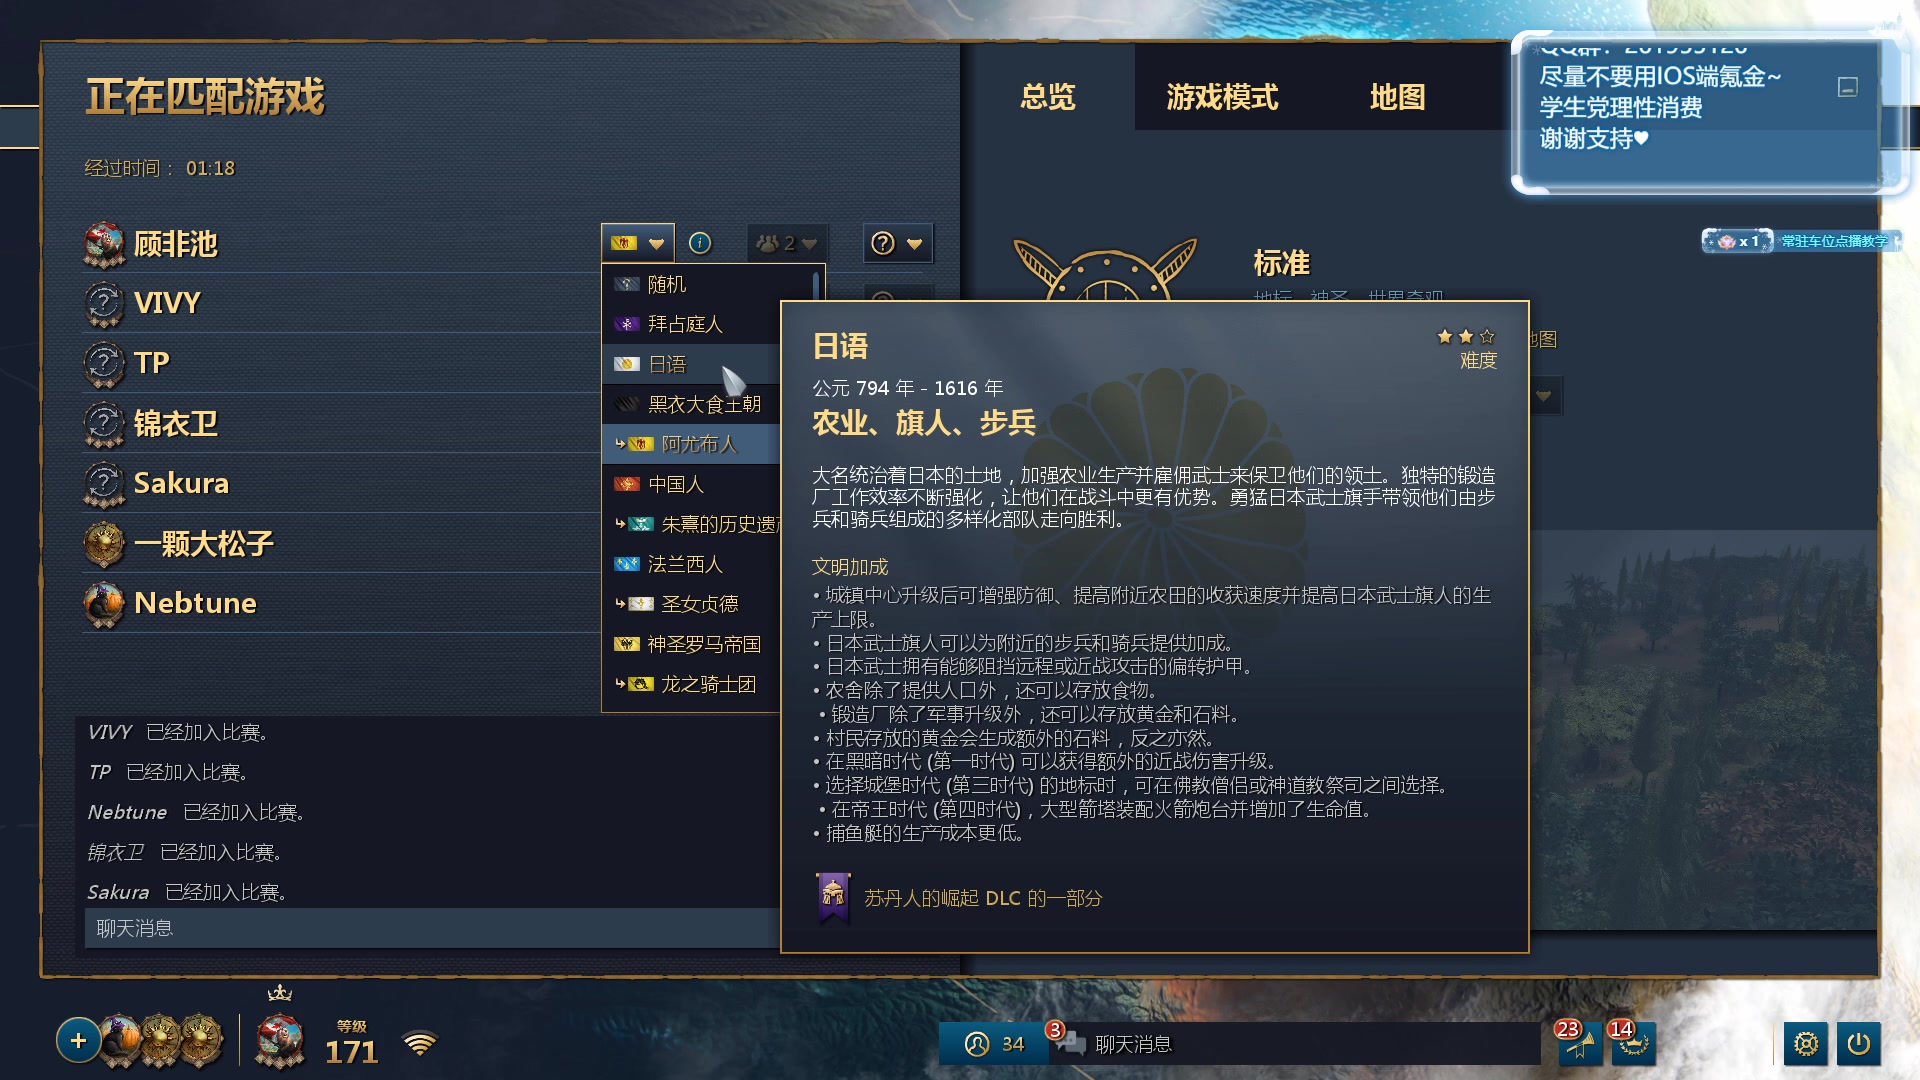Click the civilization info icon beside the flag dropdown

pyautogui.click(x=700, y=243)
